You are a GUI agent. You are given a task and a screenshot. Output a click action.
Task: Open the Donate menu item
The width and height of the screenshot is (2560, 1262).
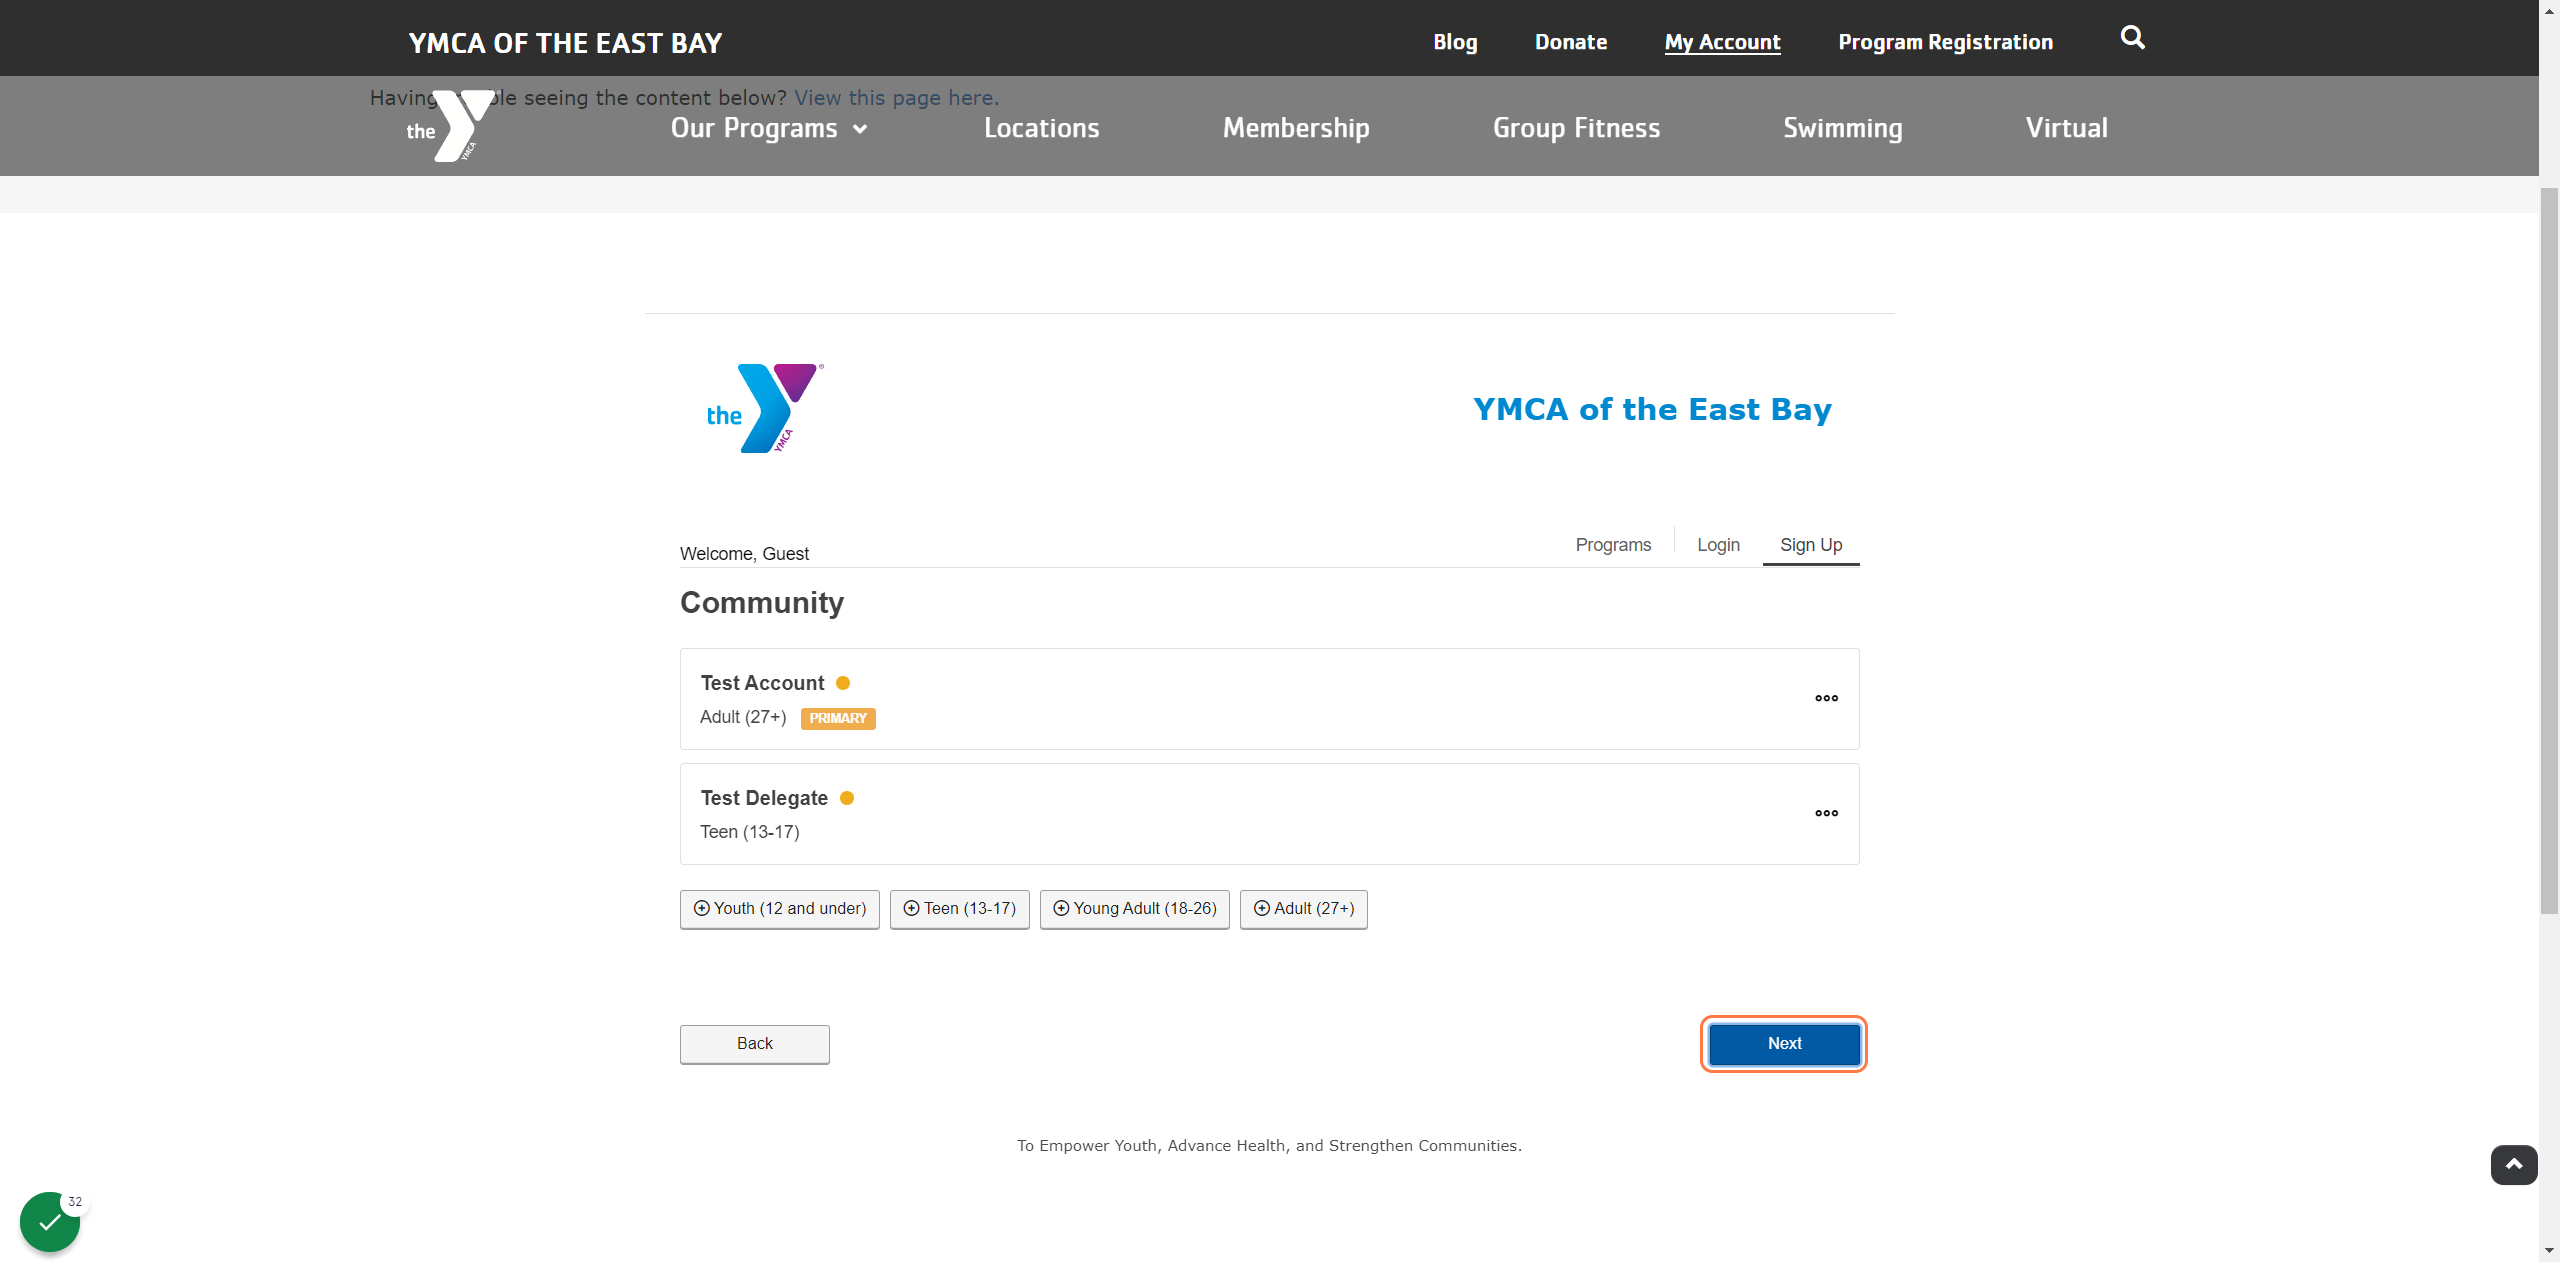1571,42
